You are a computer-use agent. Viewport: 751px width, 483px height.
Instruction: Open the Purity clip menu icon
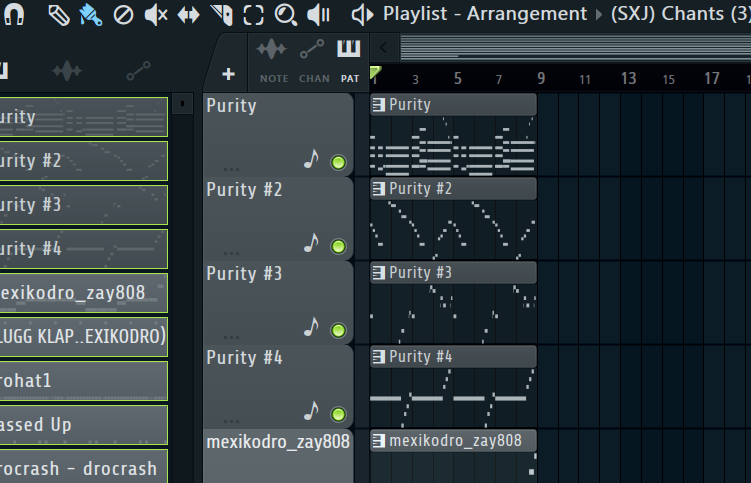click(x=379, y=105)
